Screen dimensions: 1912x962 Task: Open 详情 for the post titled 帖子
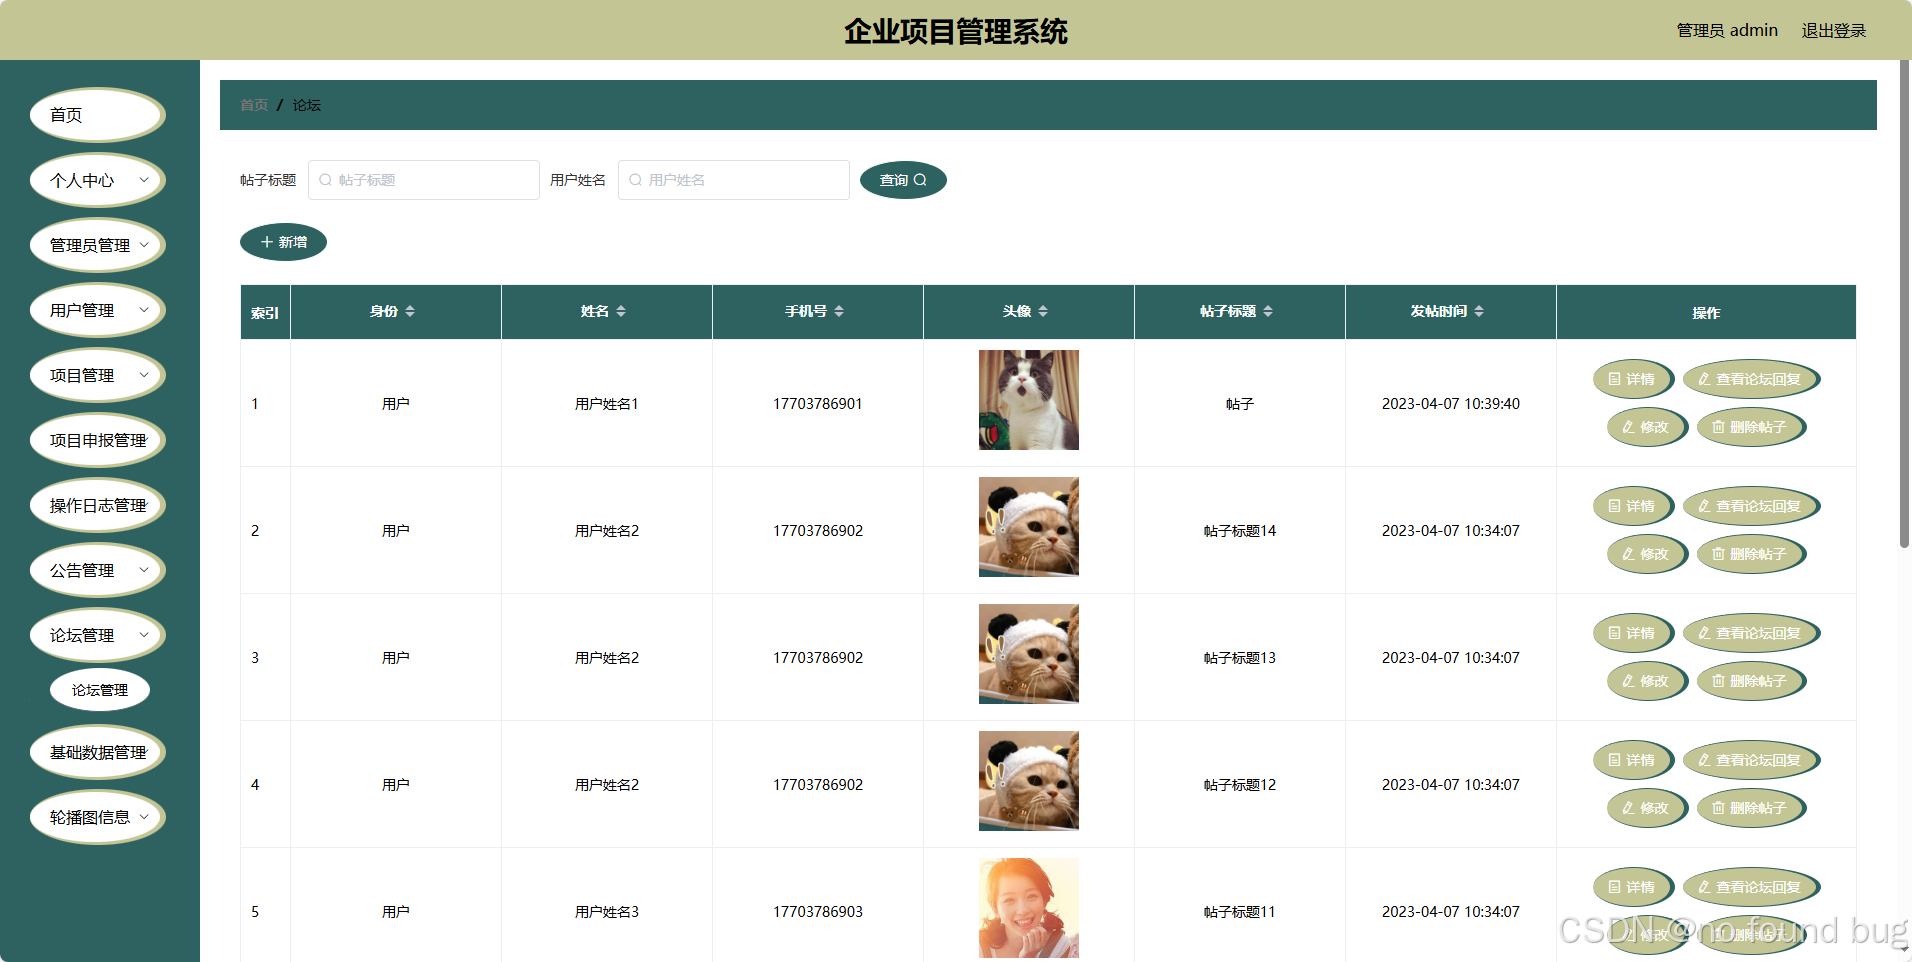click(1633, 379)
